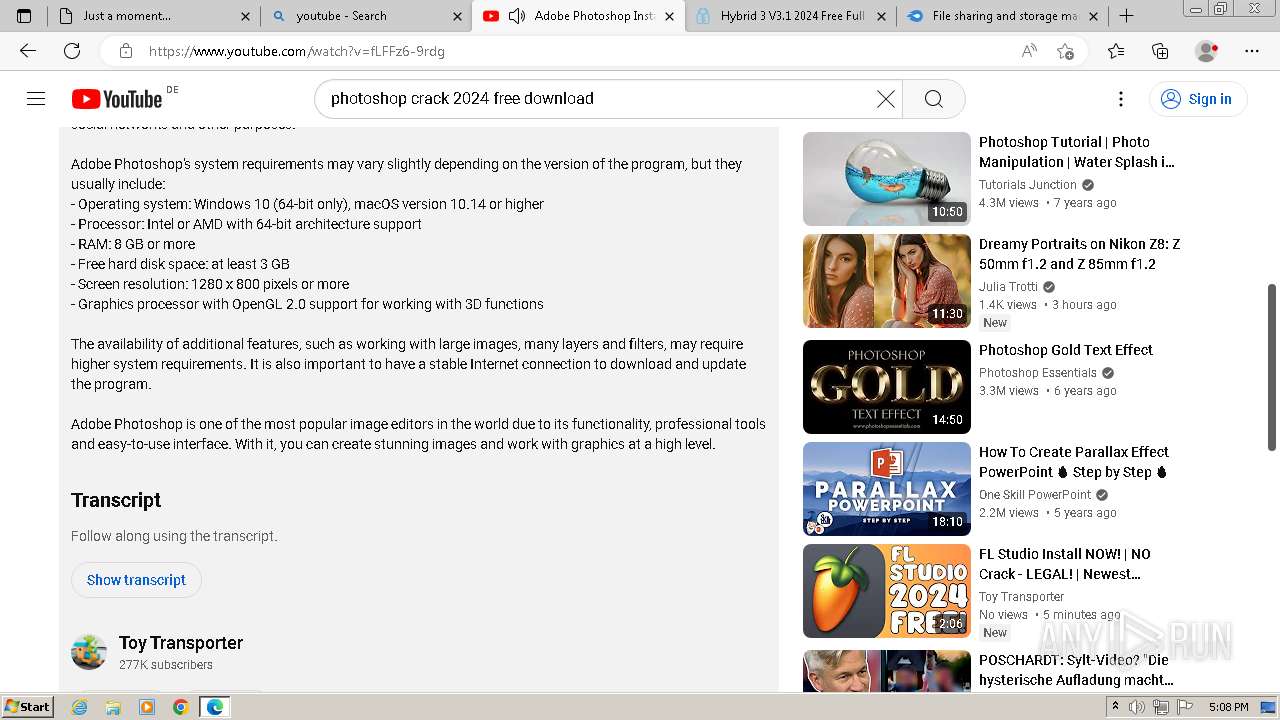Image resolution: width=1280 pixels, height=720 pixels.
Task: Go to YouTube home via logo
Action: click(x=117, y=98)
